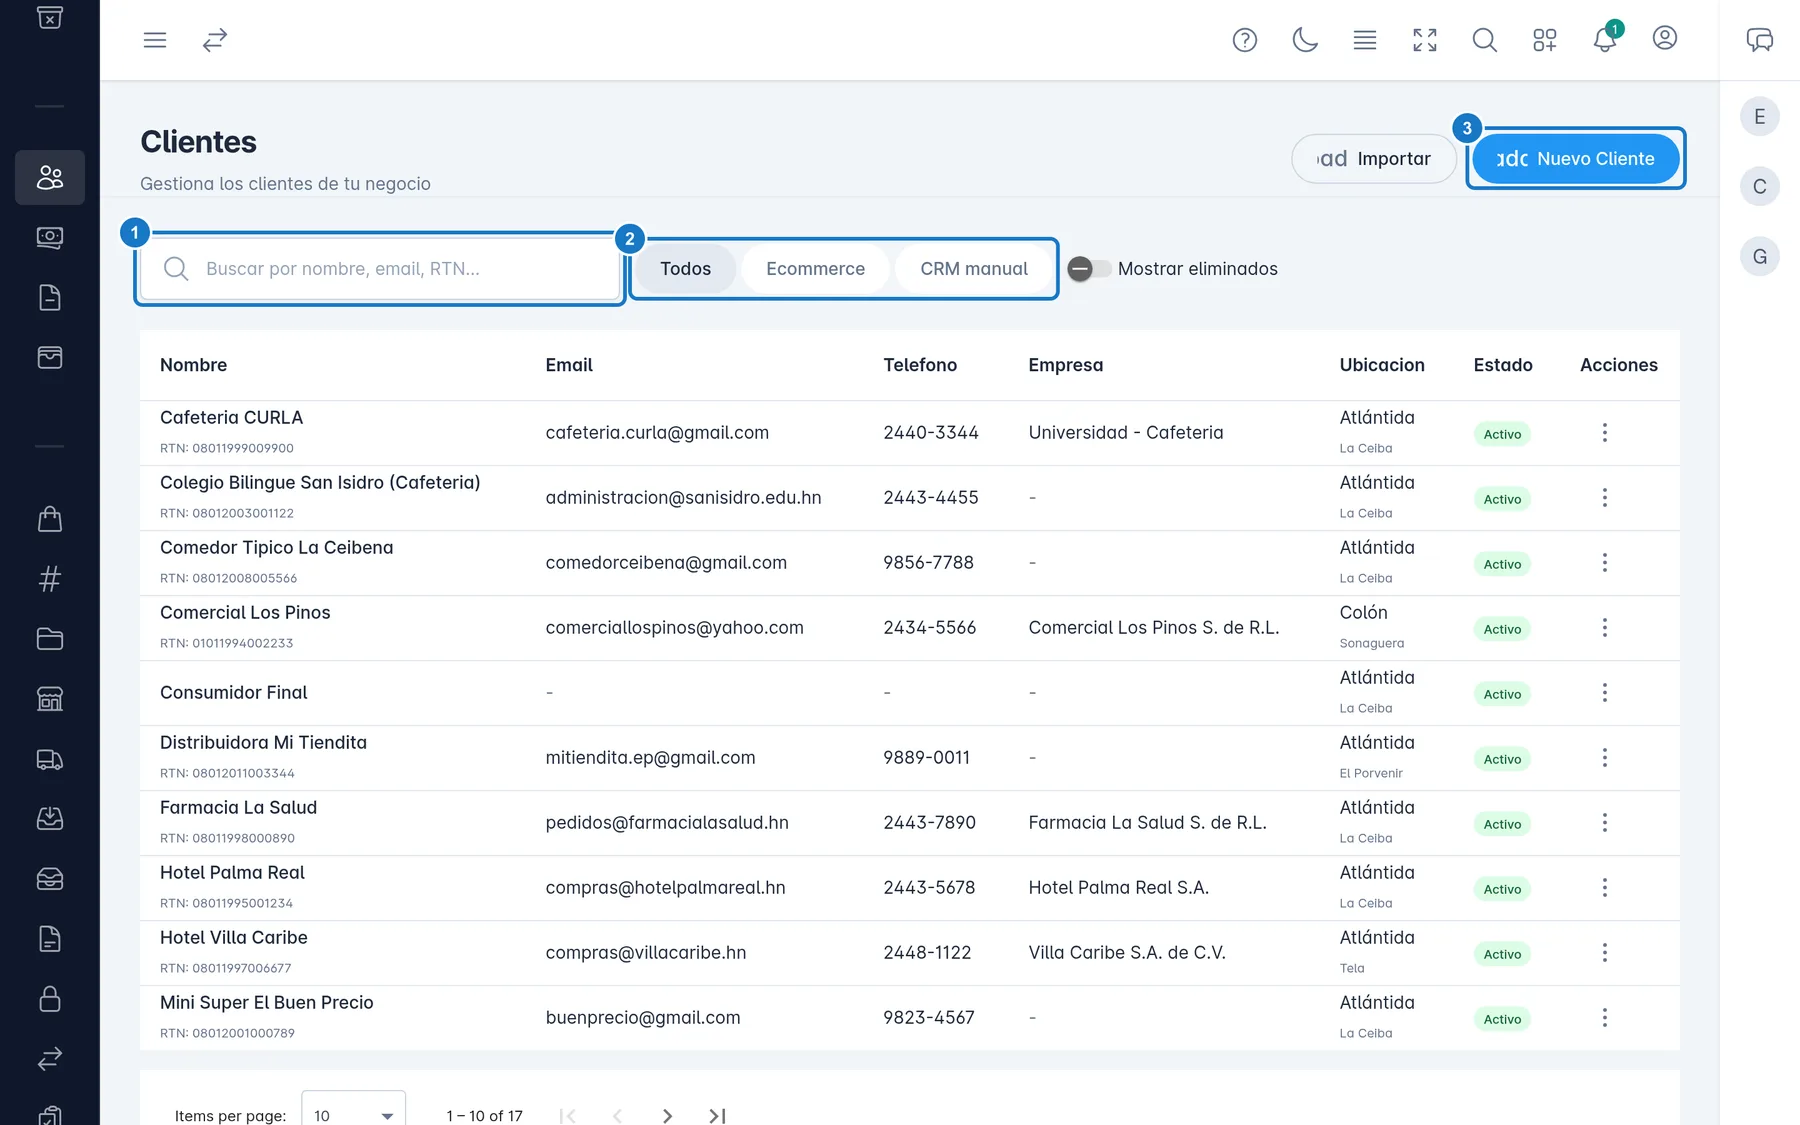
Task: Open actions menu for Farmacia La Salud
Action: [x=1605, y=823]
